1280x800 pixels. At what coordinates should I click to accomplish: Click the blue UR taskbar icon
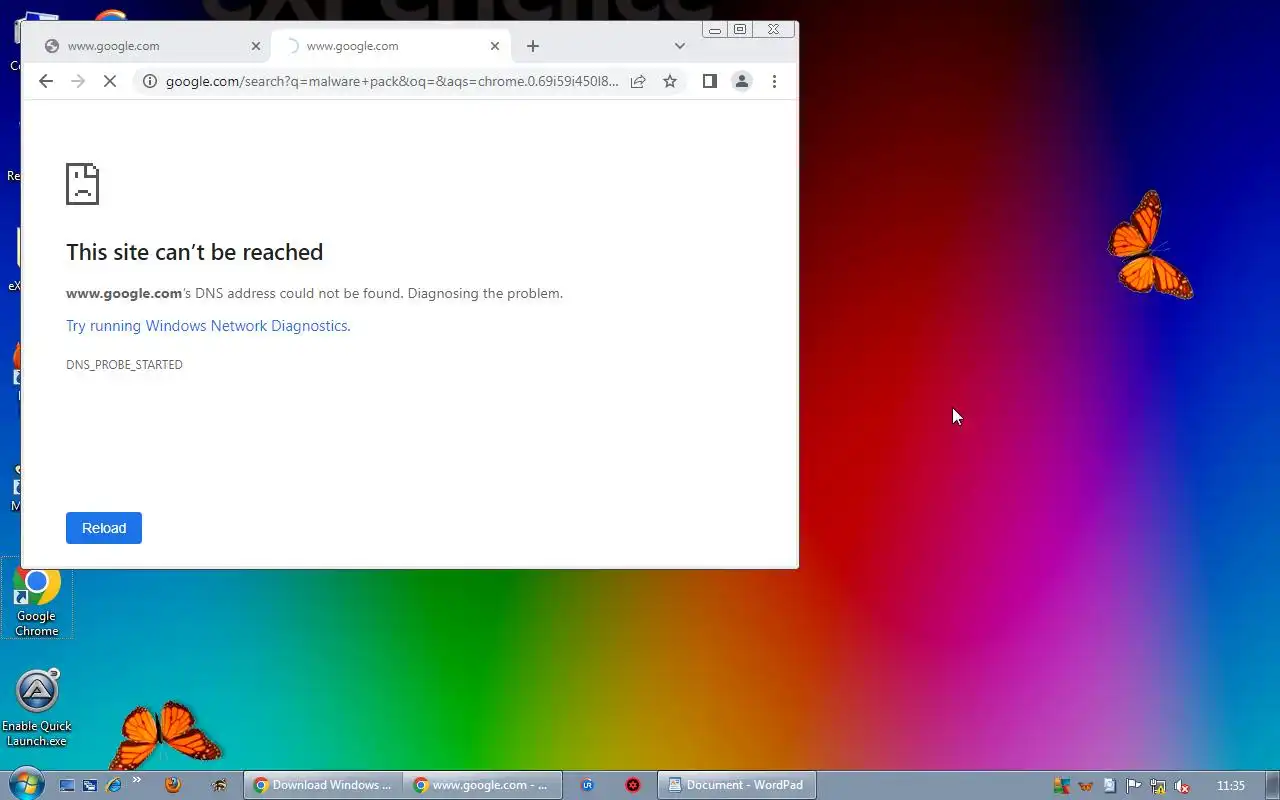point(587,785)
